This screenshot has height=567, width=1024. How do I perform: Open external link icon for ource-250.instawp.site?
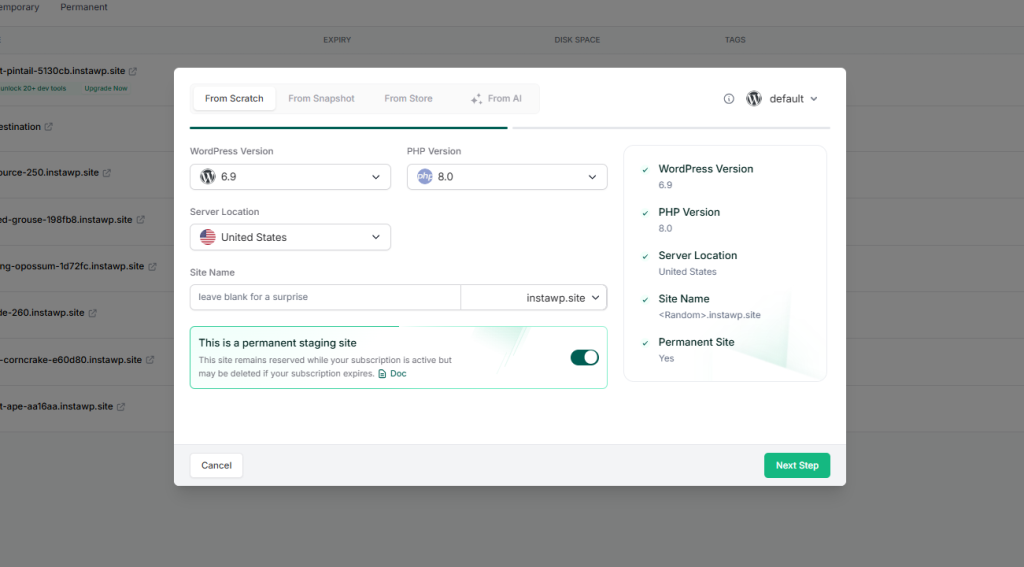[x=106, y=173]
